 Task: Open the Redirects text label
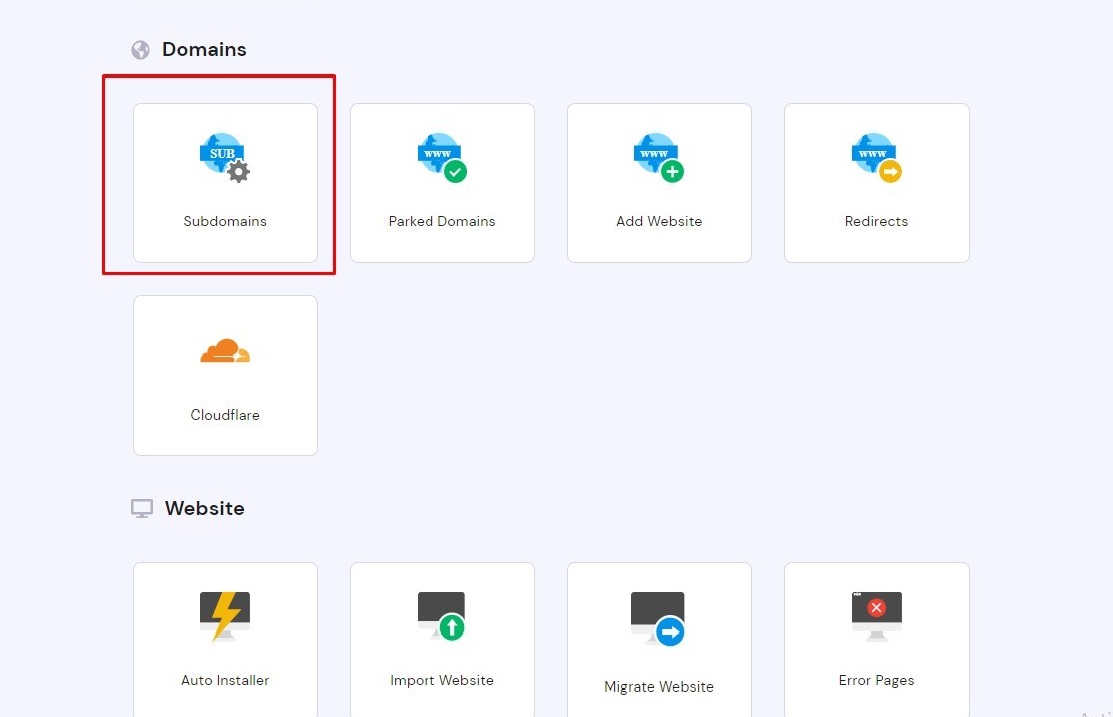click(x=876, y=221)
